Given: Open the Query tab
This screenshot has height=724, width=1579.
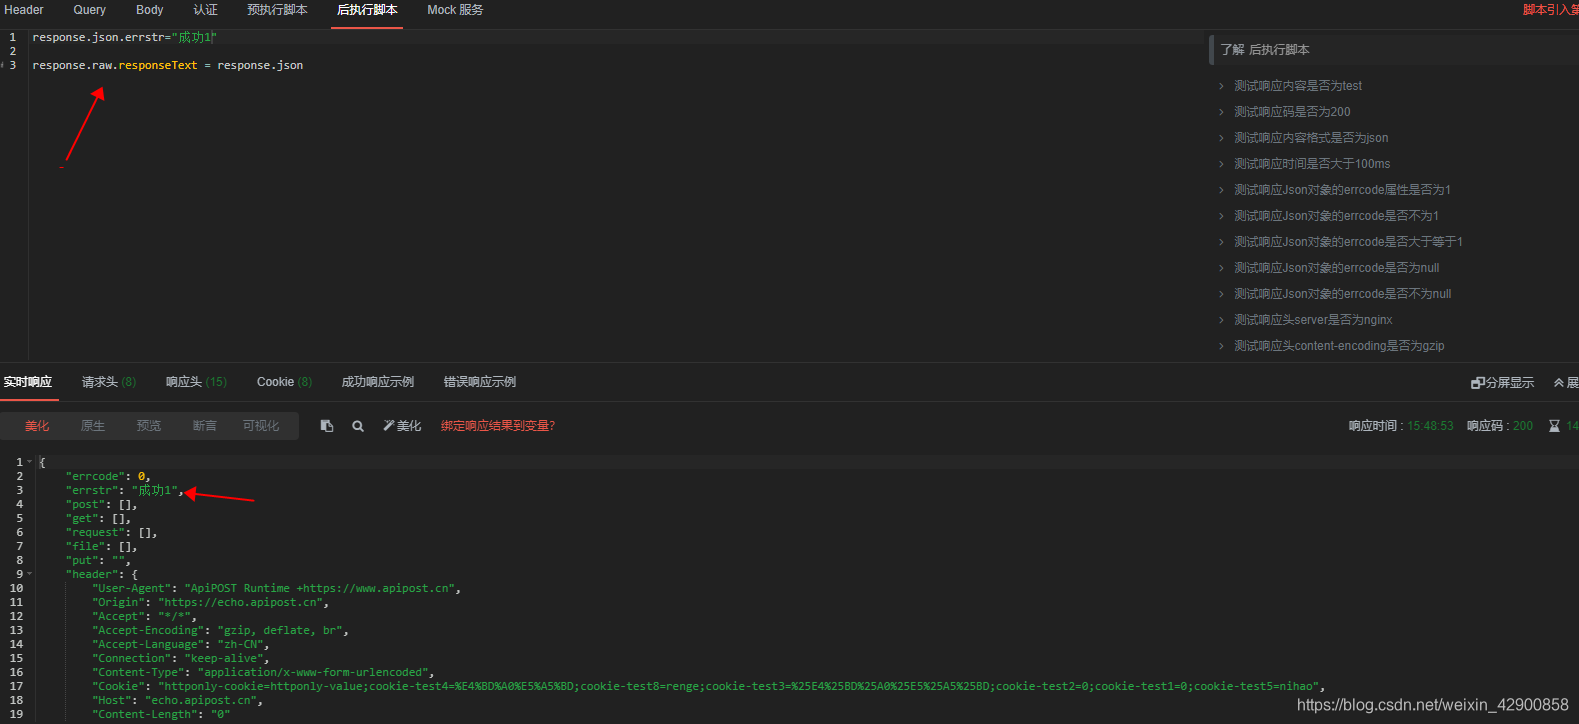Looking at the screenshot, I should coord(89,10).
